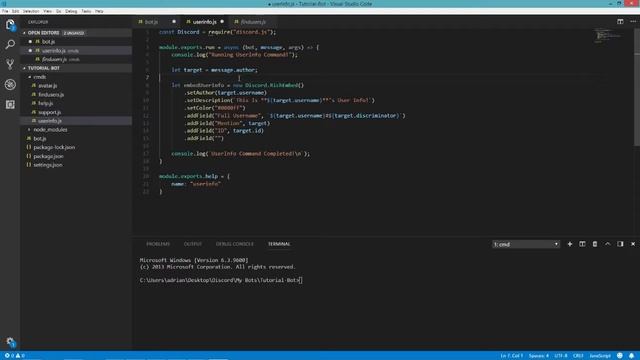The image size is (640, 360).
Task: Click unsaved dot on userinfo.js tab
Action: tap(222, 22)
